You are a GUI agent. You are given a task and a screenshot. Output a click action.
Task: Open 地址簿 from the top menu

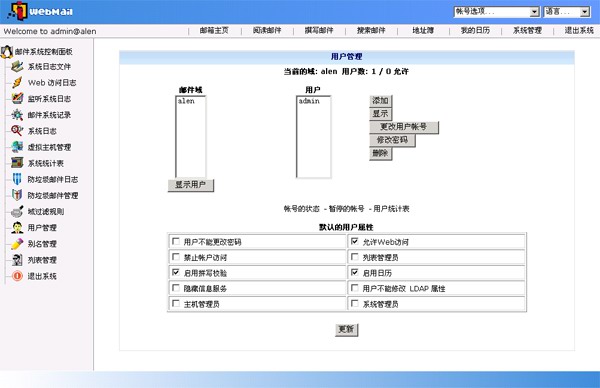(x=423, y=31)
